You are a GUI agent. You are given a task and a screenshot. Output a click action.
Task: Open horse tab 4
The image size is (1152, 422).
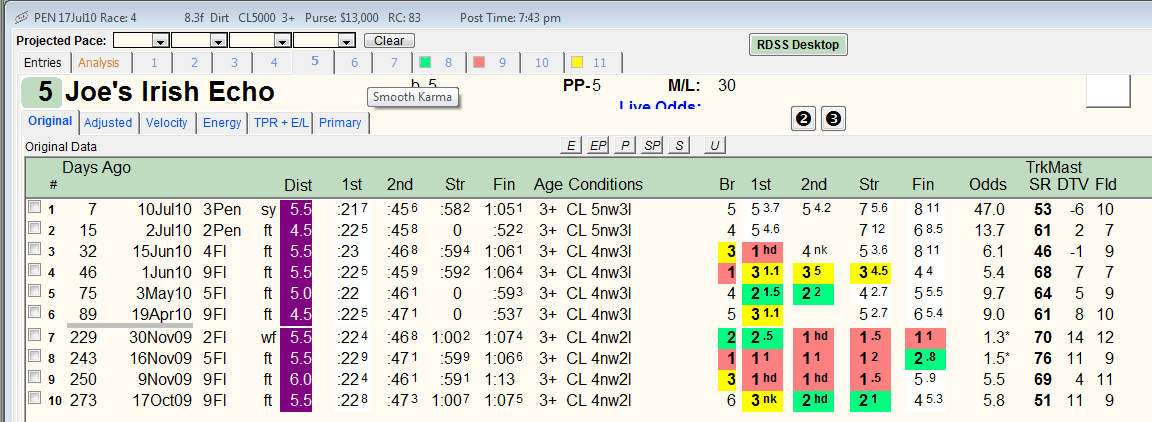273,62
